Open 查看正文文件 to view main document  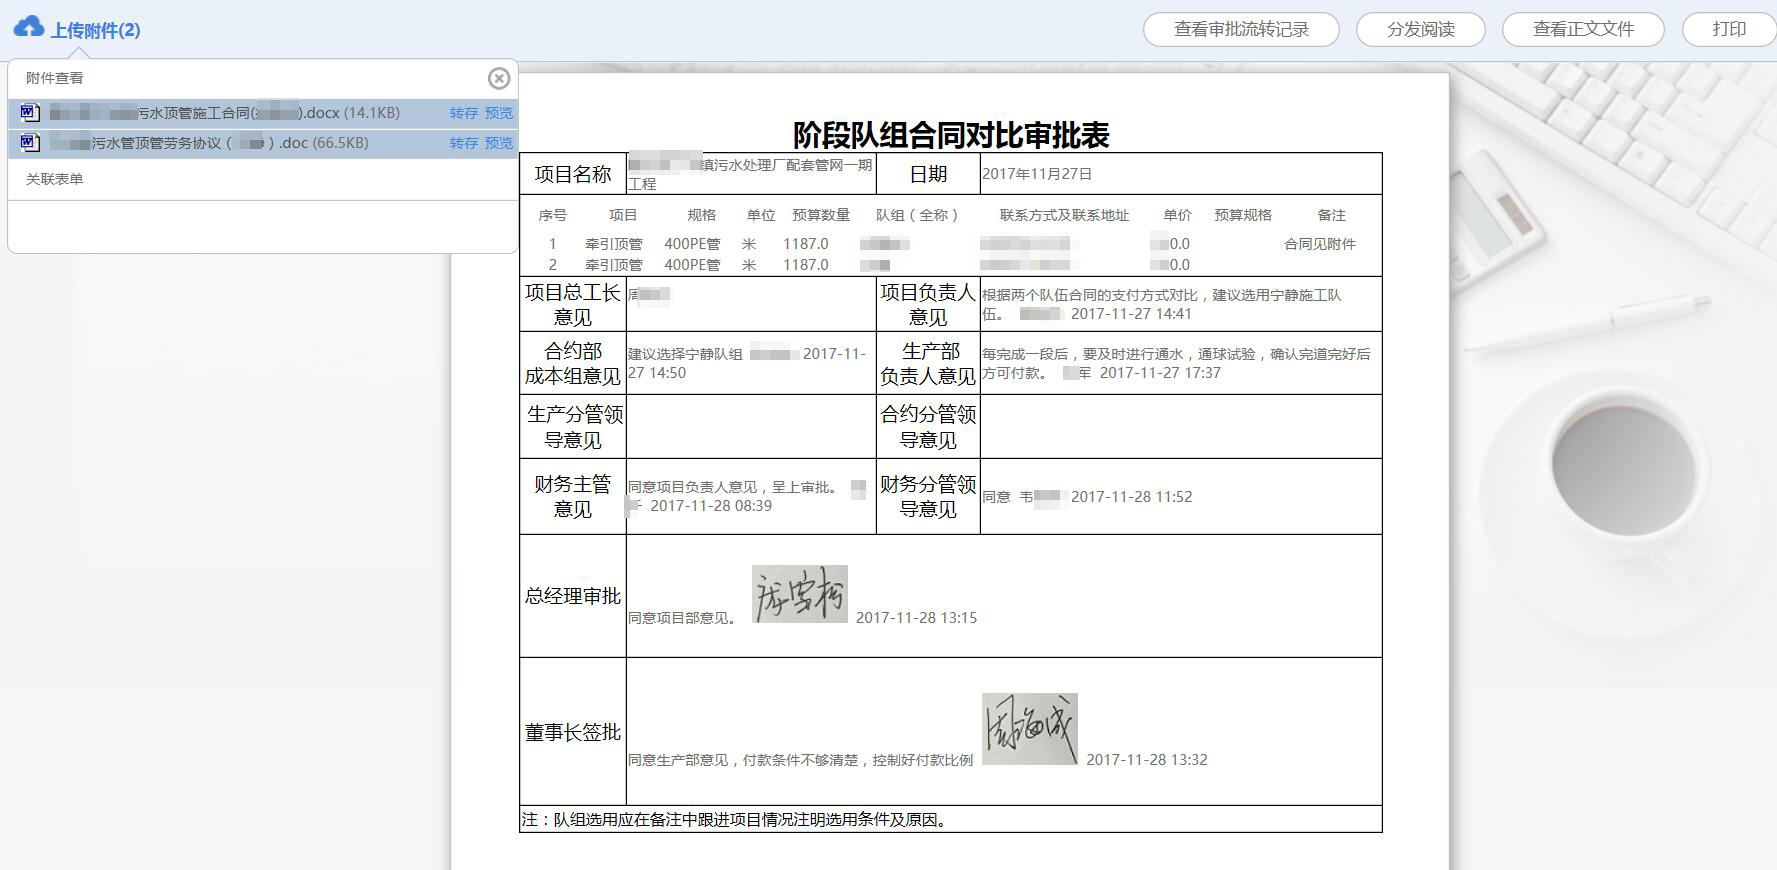point(1582,29)
